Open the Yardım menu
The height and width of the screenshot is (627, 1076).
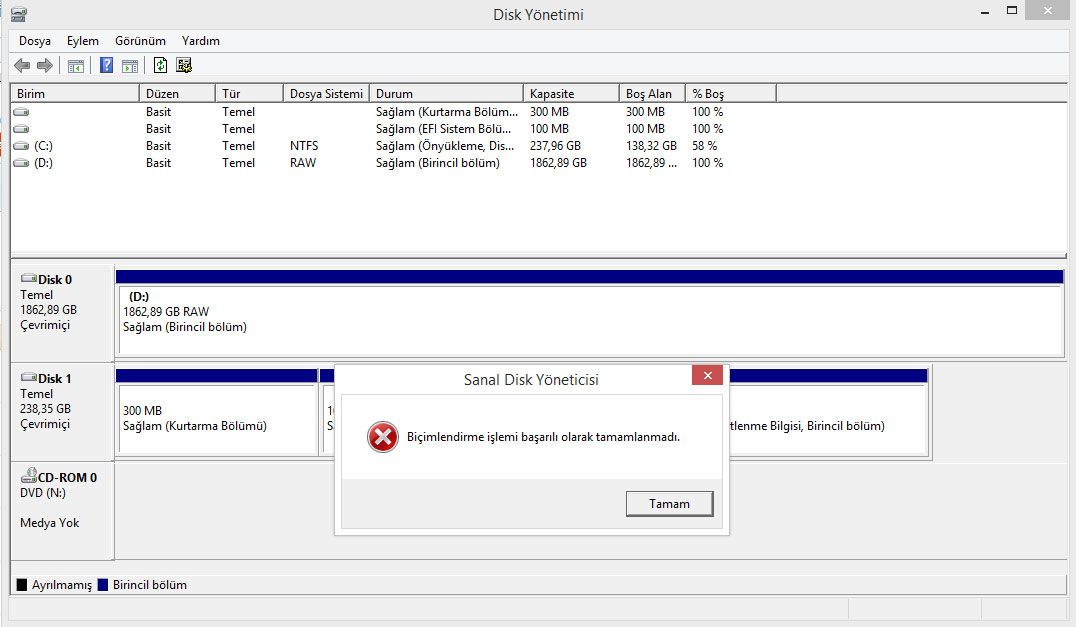[200, 41]
